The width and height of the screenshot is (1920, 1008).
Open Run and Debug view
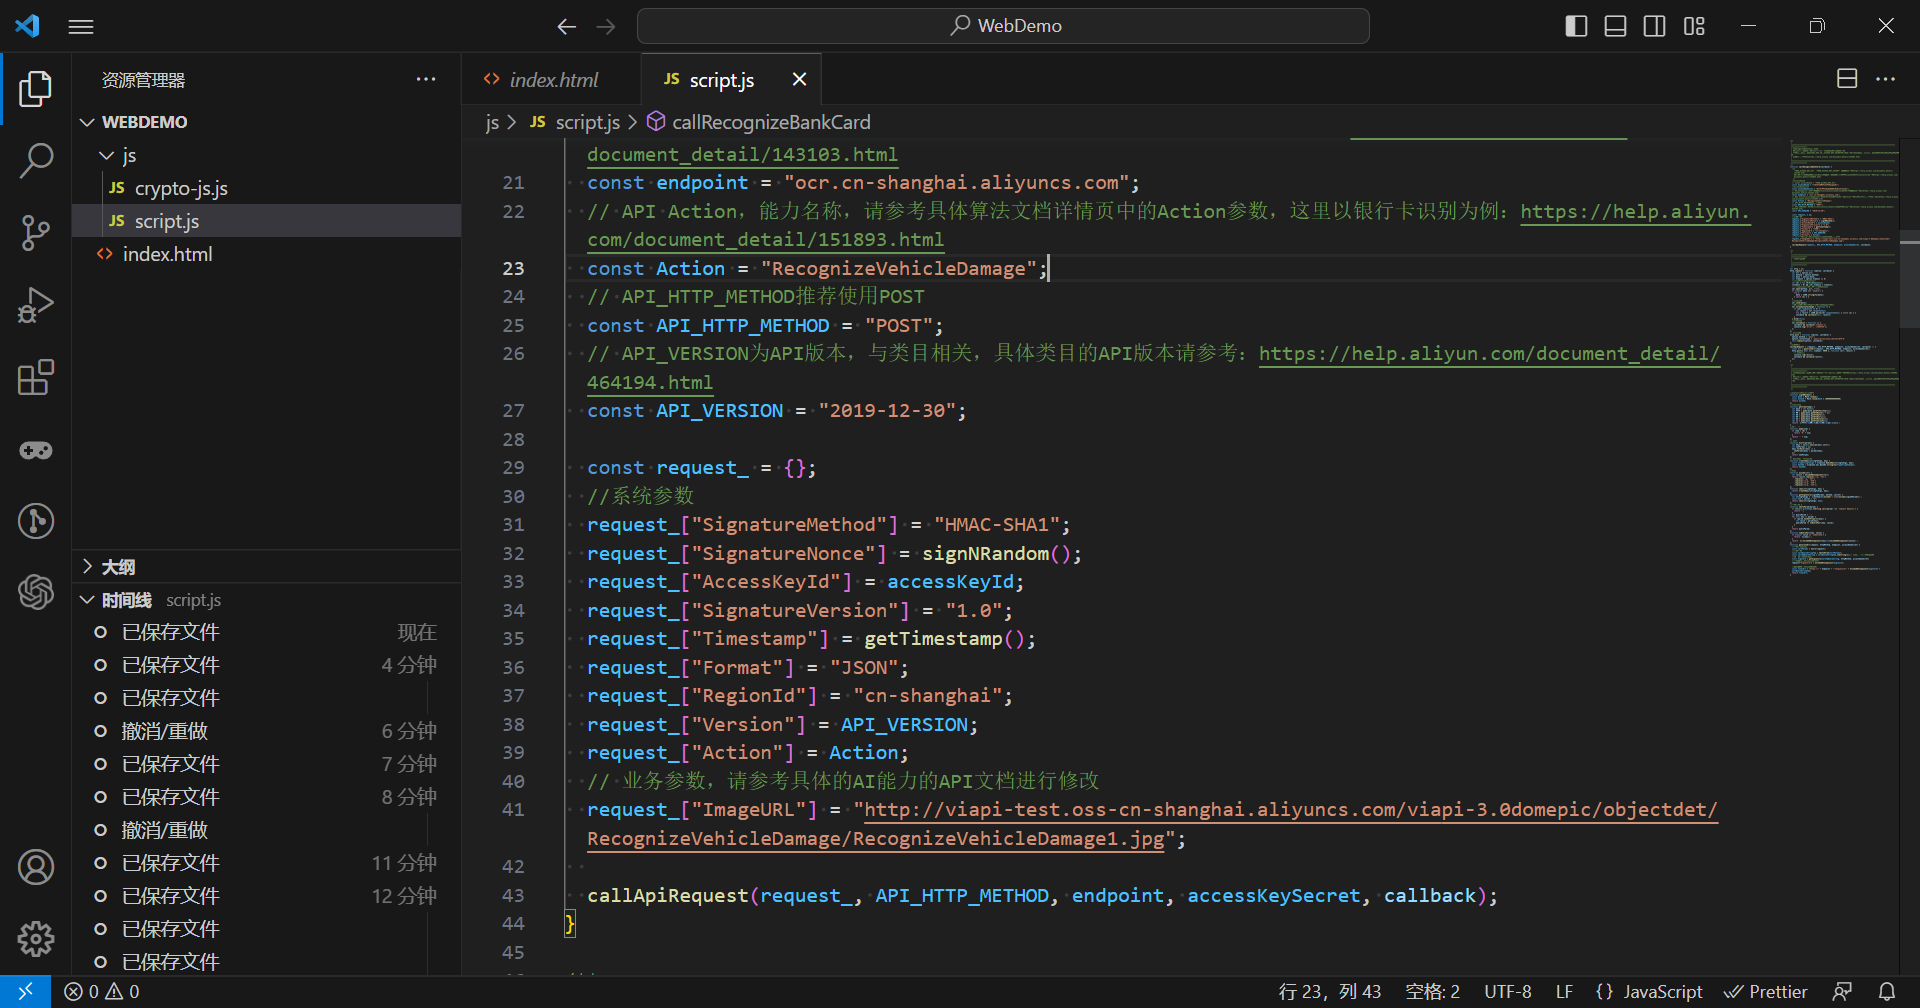click(x=36, y=305)
